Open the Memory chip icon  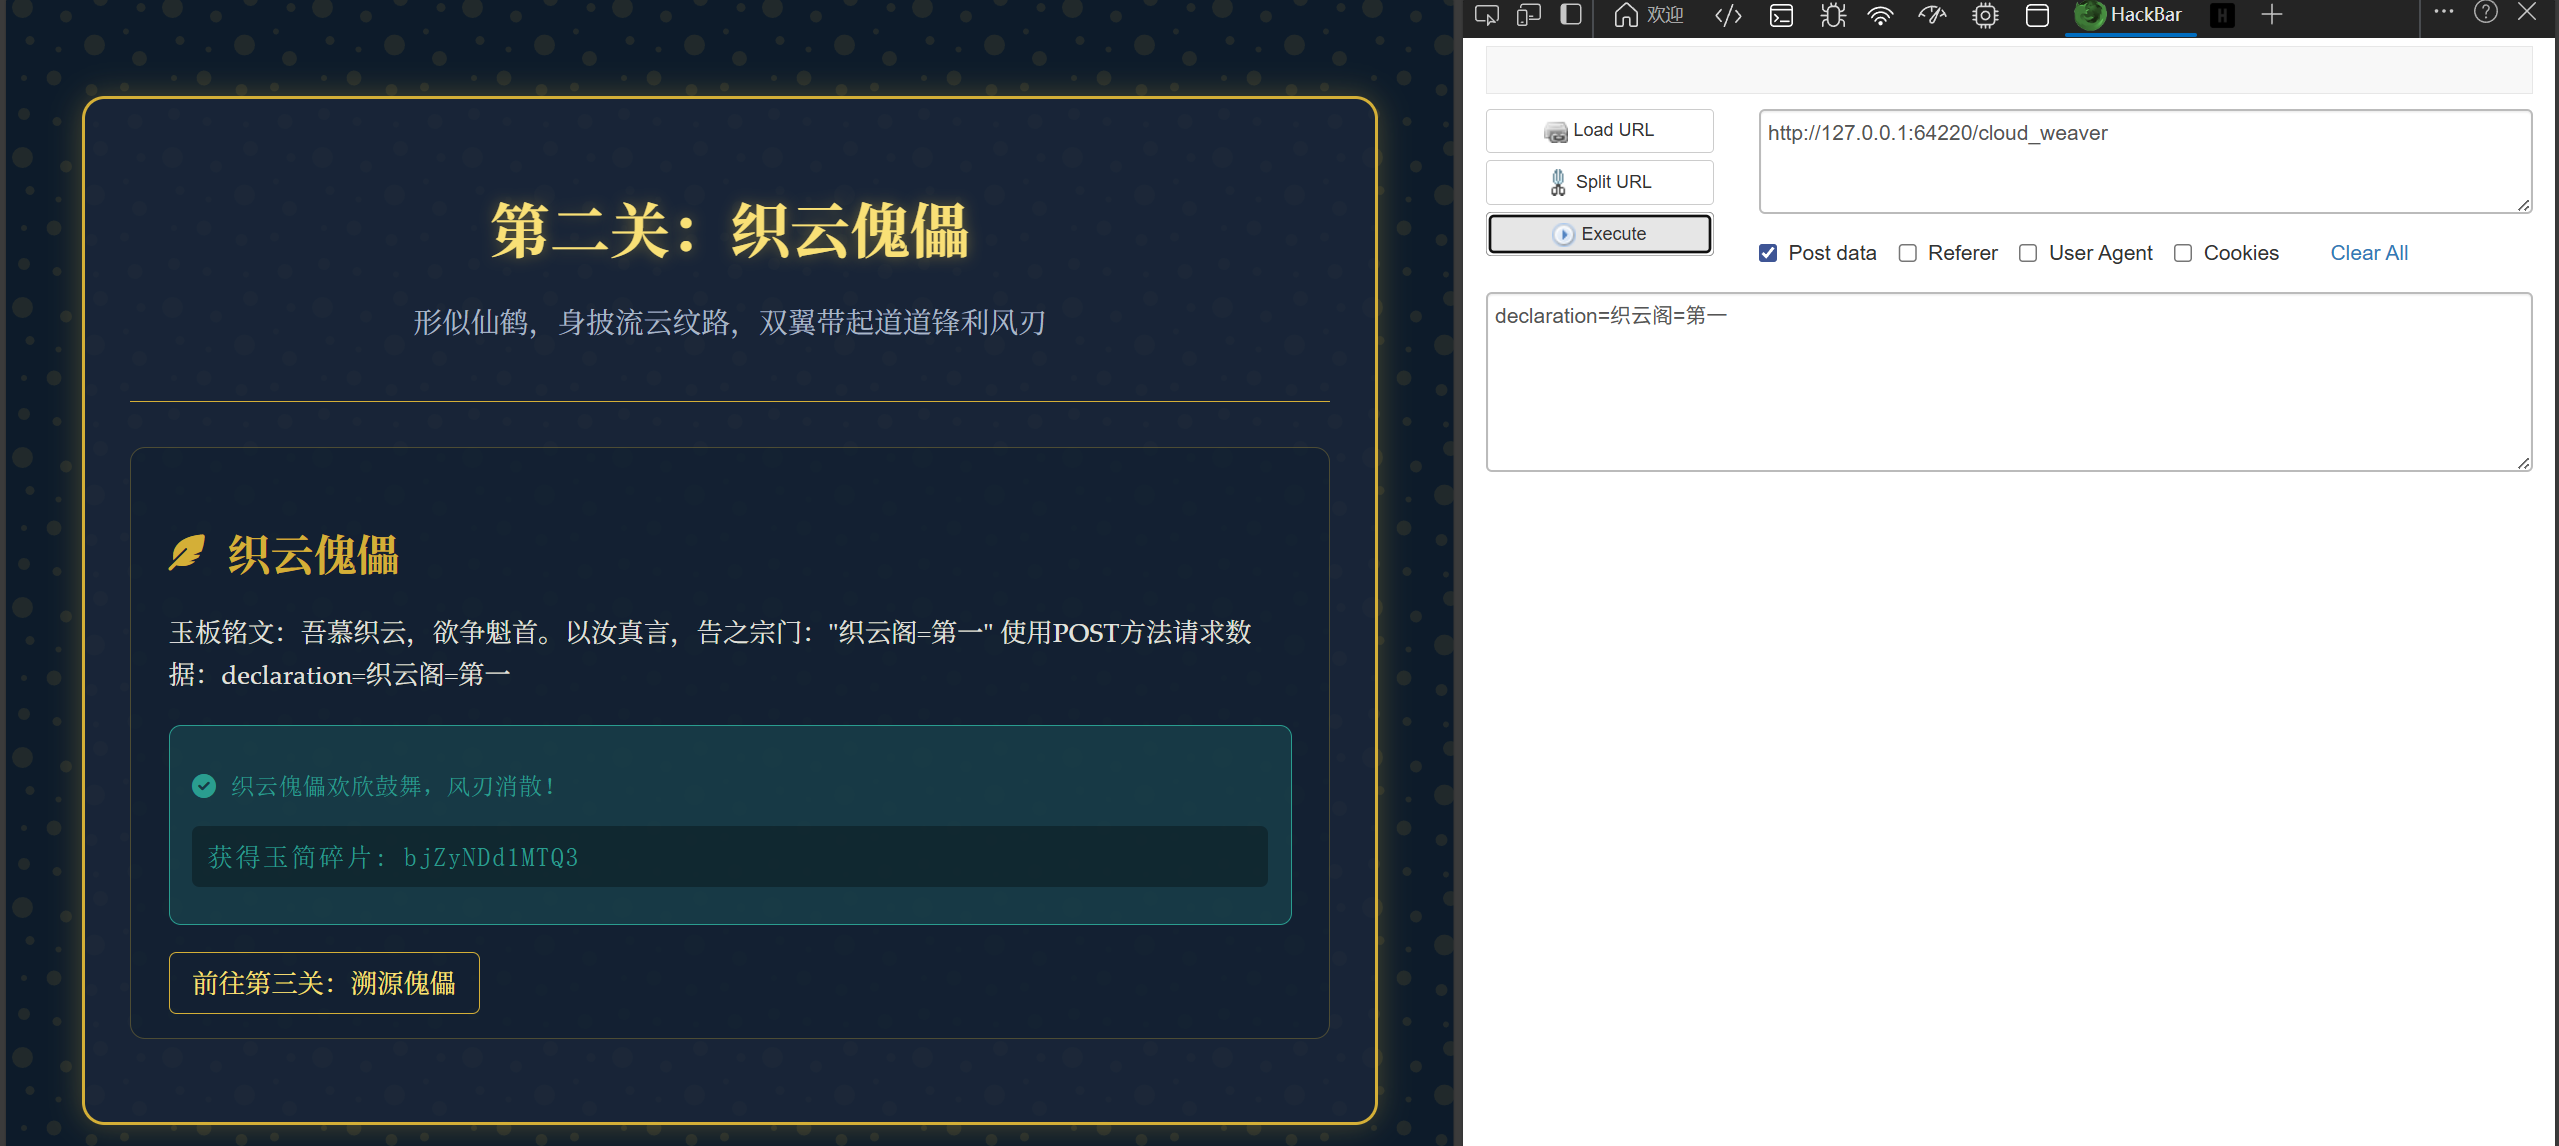[1985, 15]
